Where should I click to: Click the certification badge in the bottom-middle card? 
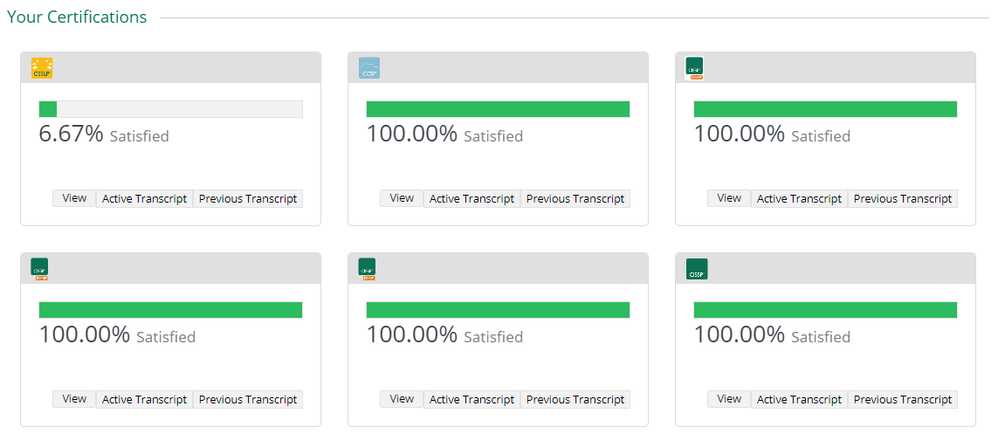(368, 269)
